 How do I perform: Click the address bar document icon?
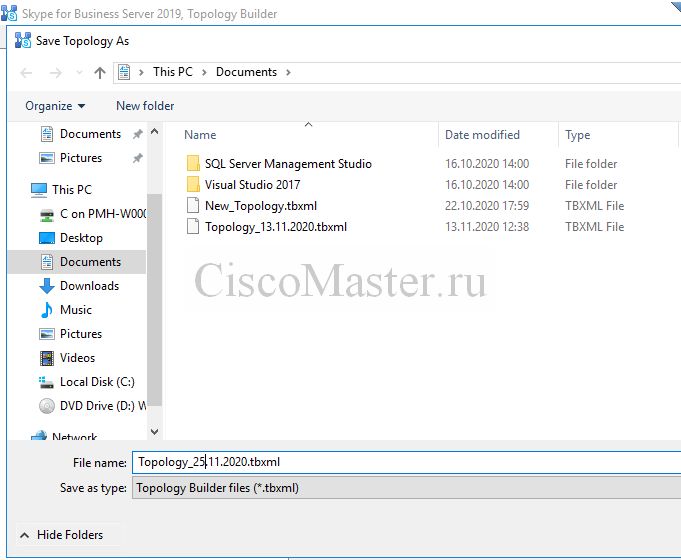[124, 72]
